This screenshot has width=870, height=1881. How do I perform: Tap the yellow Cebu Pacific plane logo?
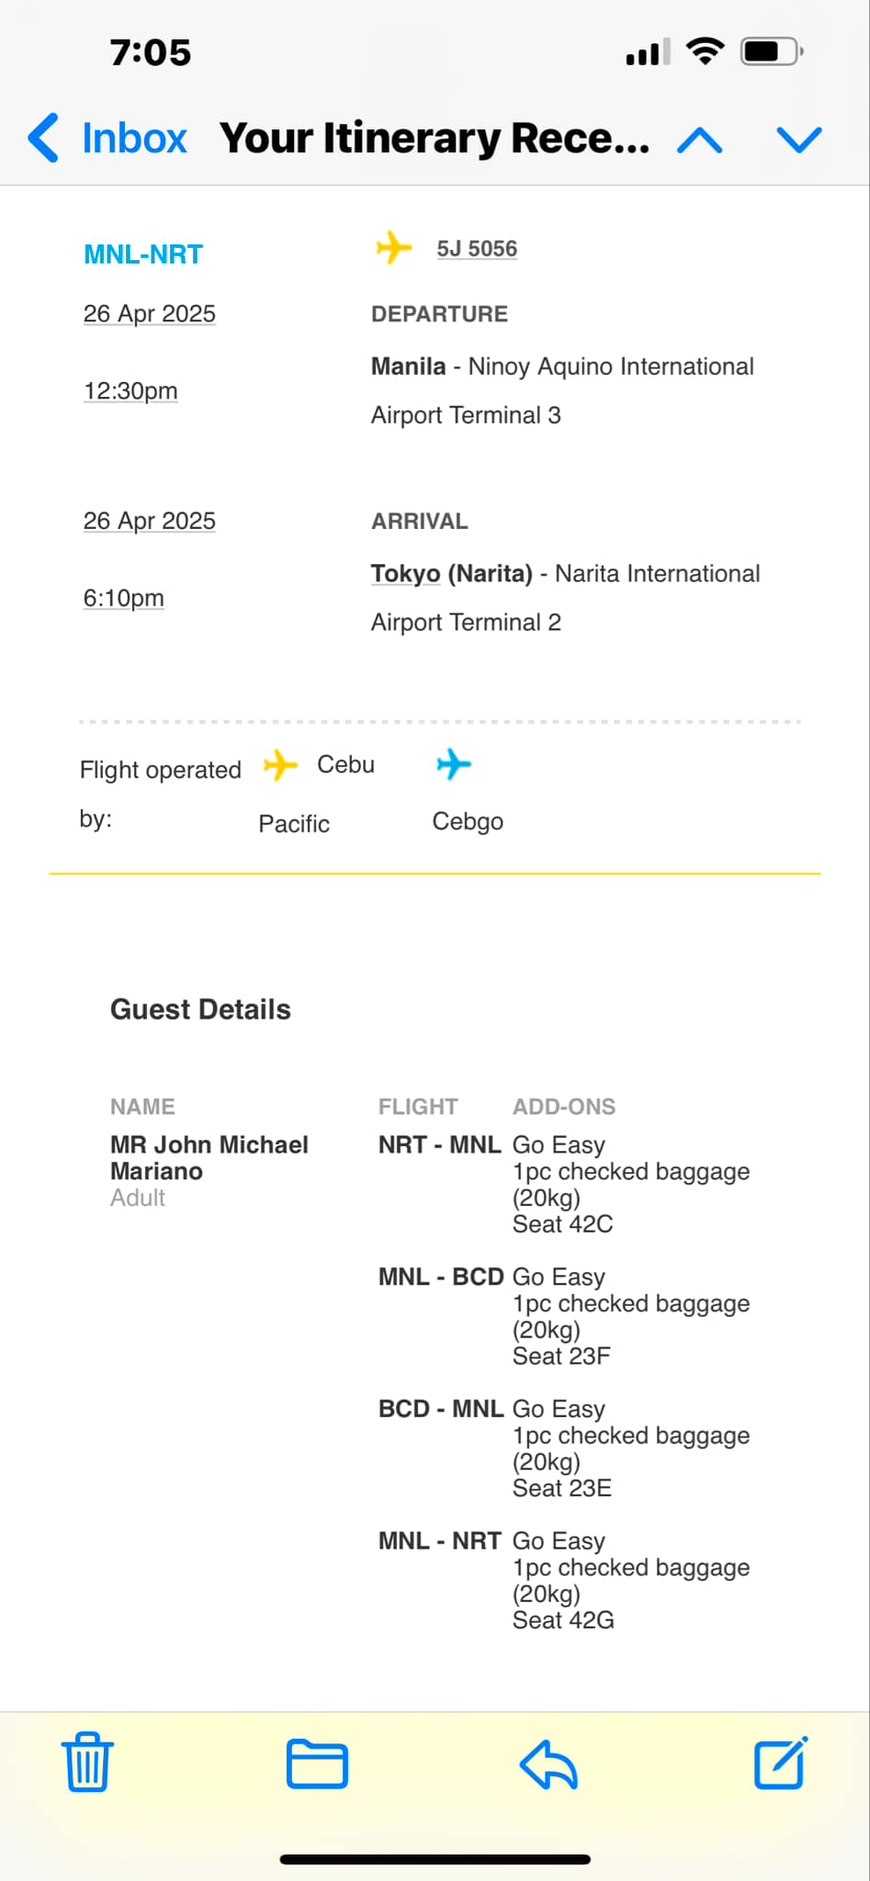pos(280,766)
